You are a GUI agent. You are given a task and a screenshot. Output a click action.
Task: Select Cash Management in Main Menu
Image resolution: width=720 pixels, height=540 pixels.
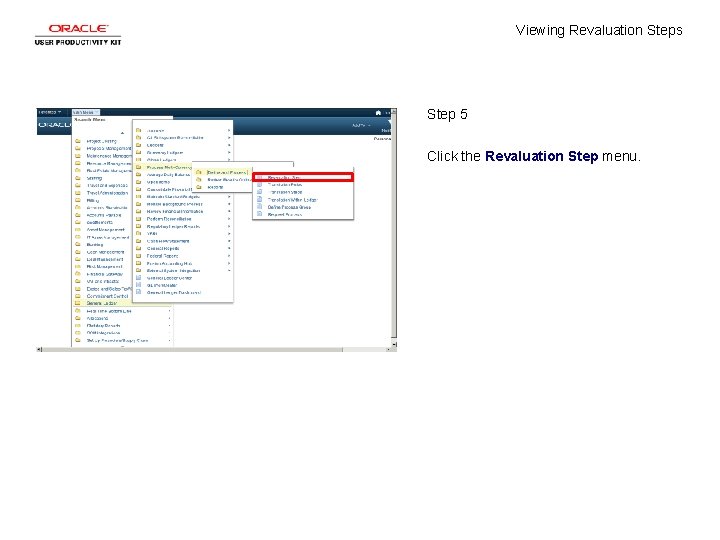tap(105, 252)
